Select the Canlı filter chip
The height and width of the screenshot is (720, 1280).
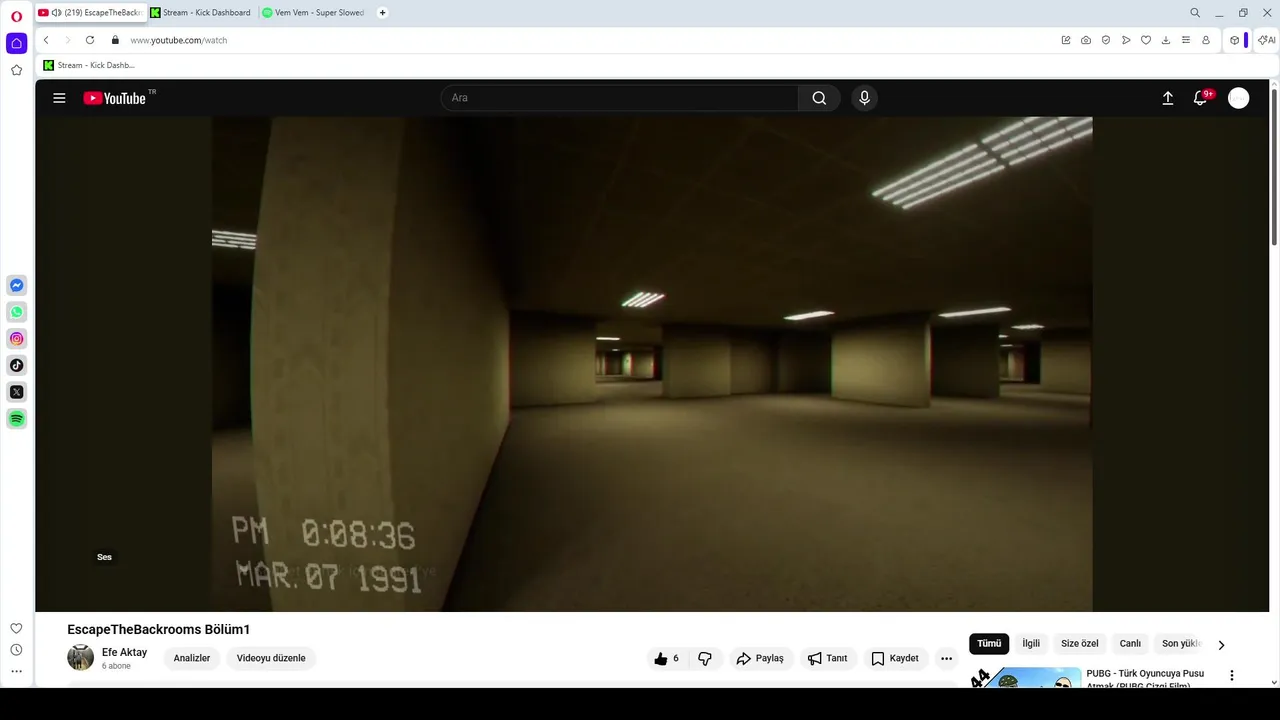click(x=1130, y=644)
